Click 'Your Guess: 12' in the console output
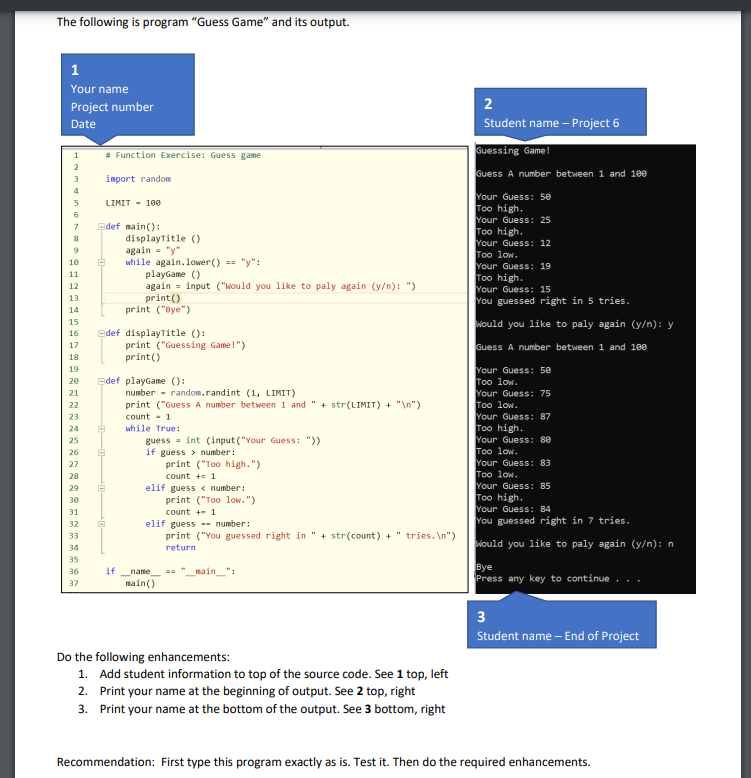The width and height of the screenshot is (751, 778). point(513,243)
